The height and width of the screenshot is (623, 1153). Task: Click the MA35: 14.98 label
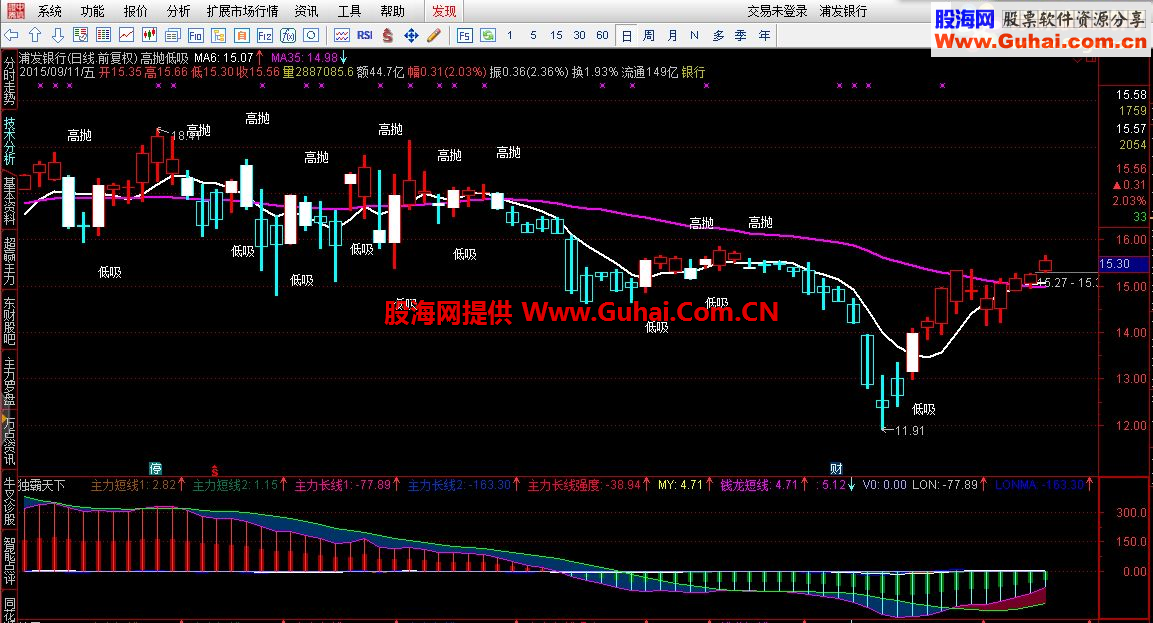coord(304,57)
